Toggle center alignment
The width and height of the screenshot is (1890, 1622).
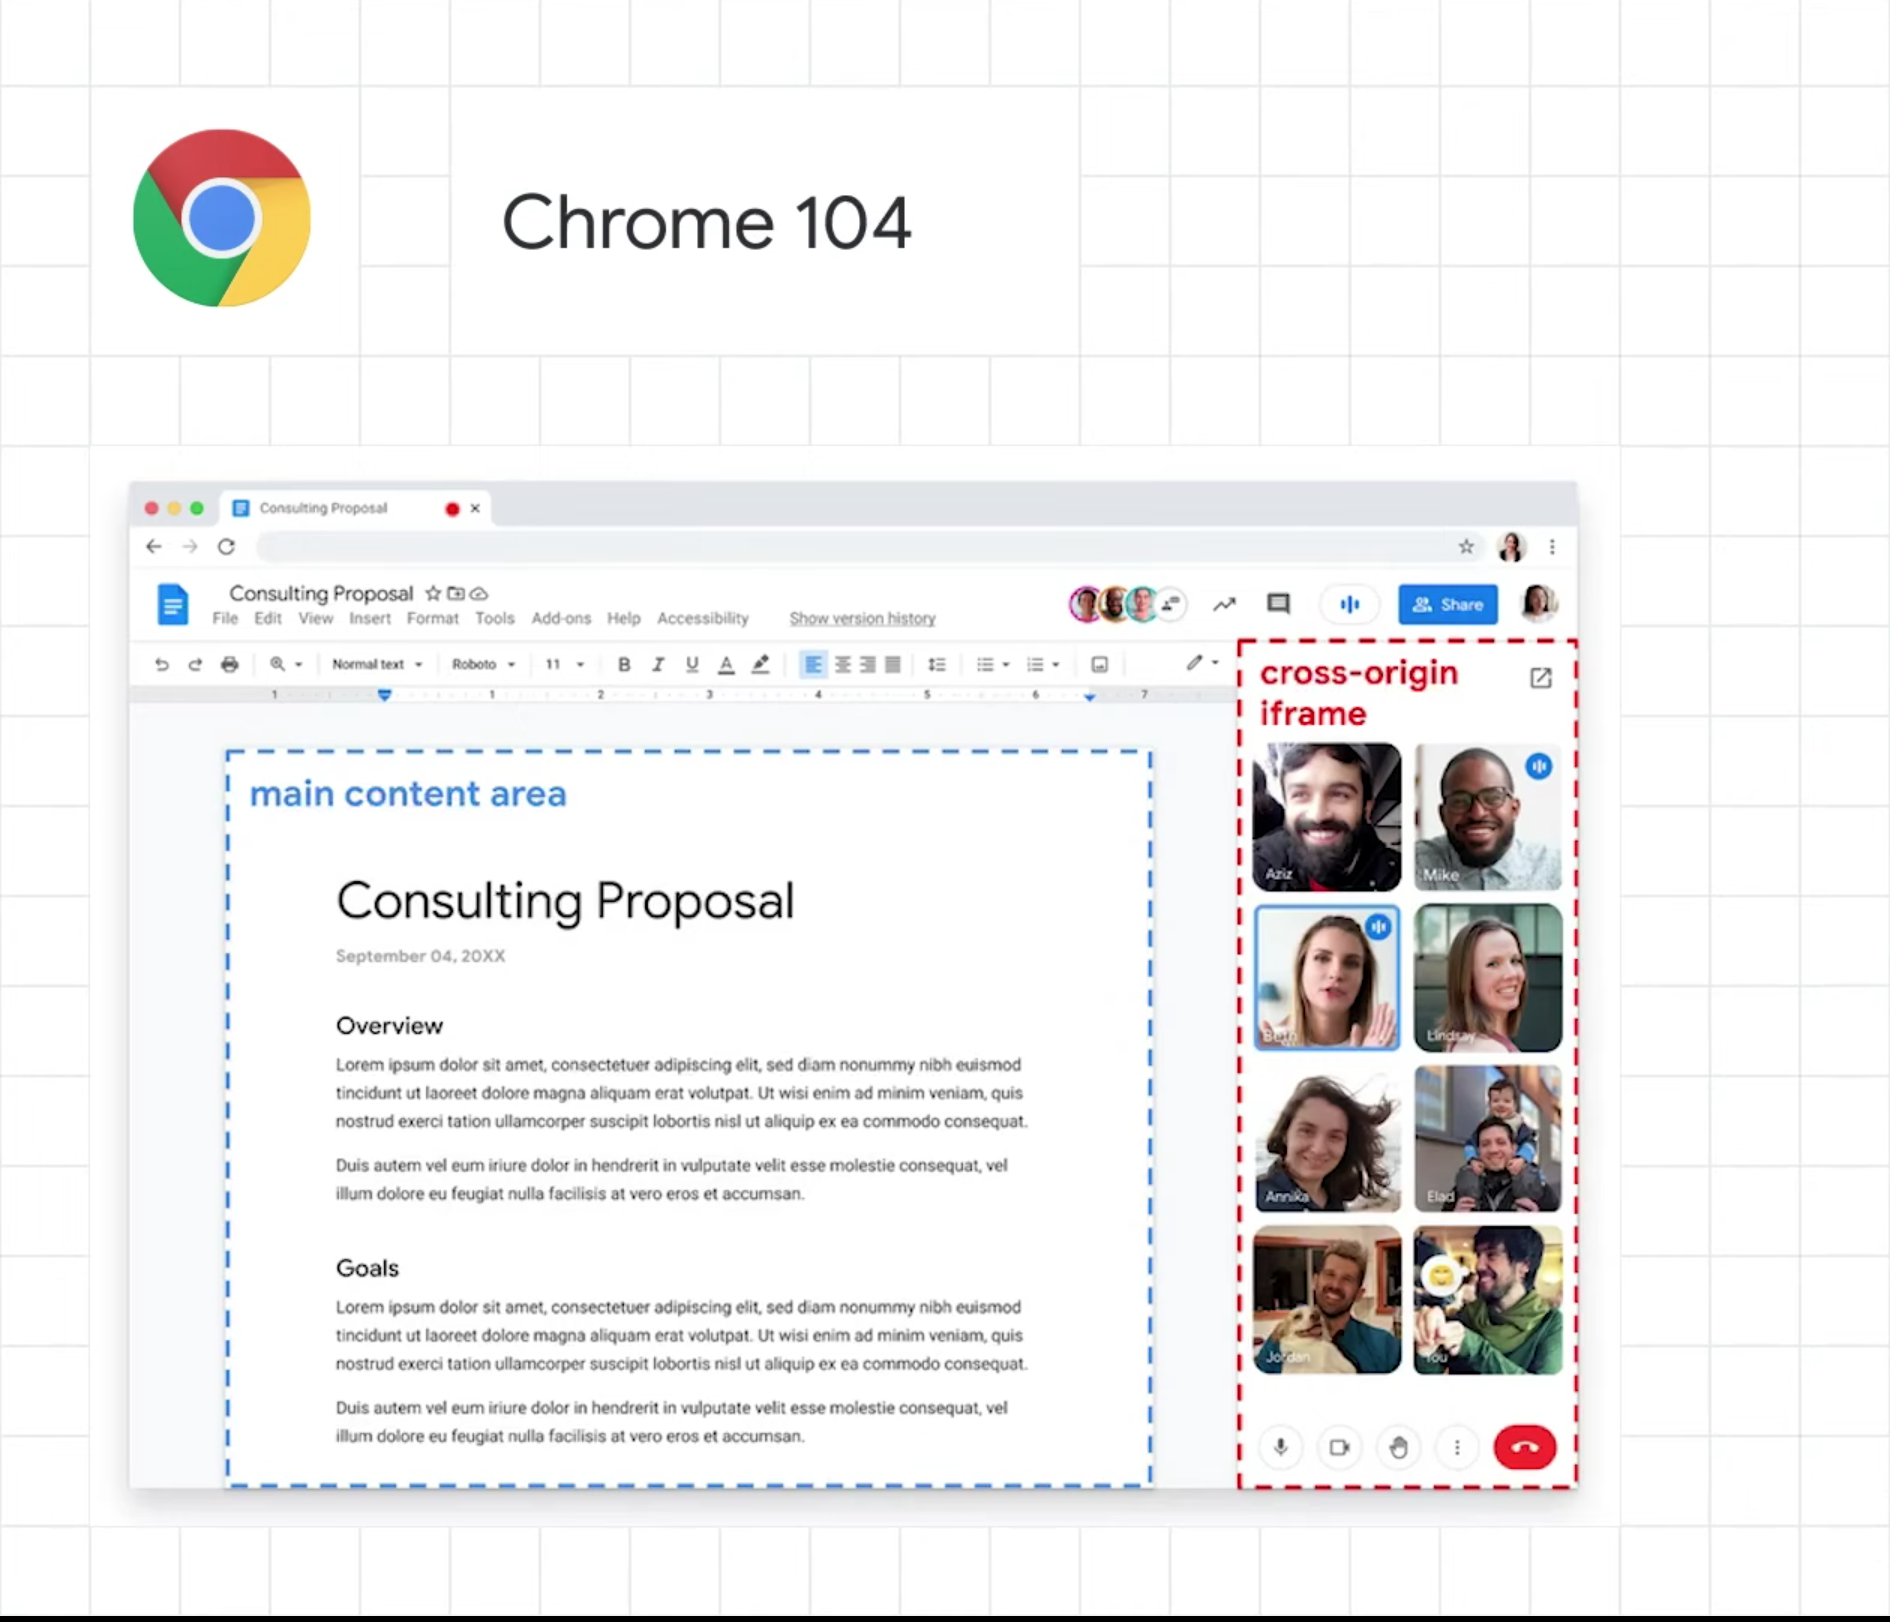point(843,664)
